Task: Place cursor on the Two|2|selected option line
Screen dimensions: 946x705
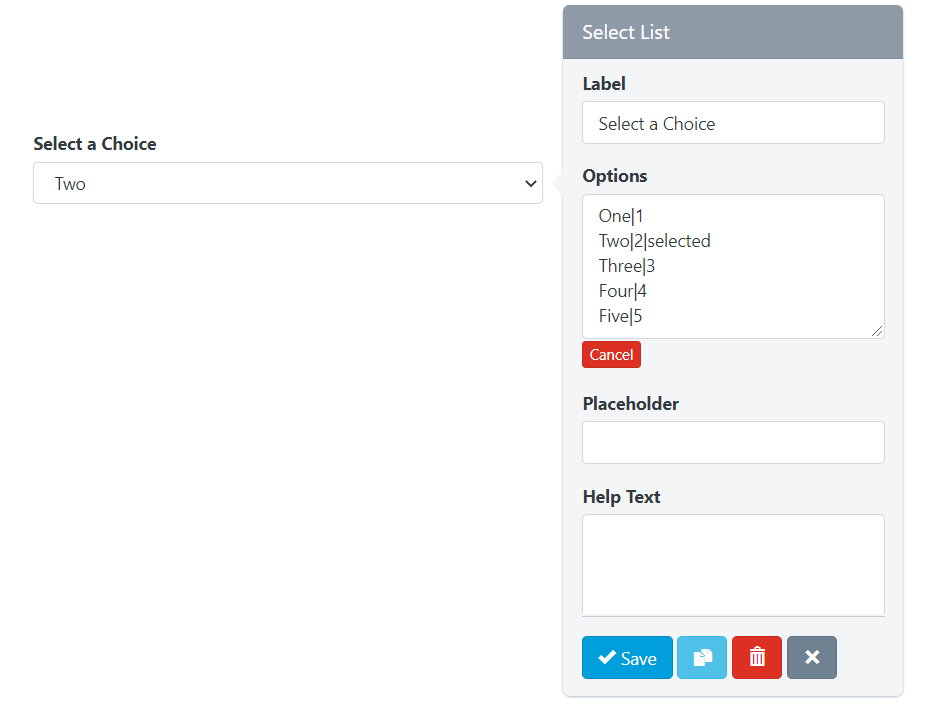Action: (x=654, y=241)
